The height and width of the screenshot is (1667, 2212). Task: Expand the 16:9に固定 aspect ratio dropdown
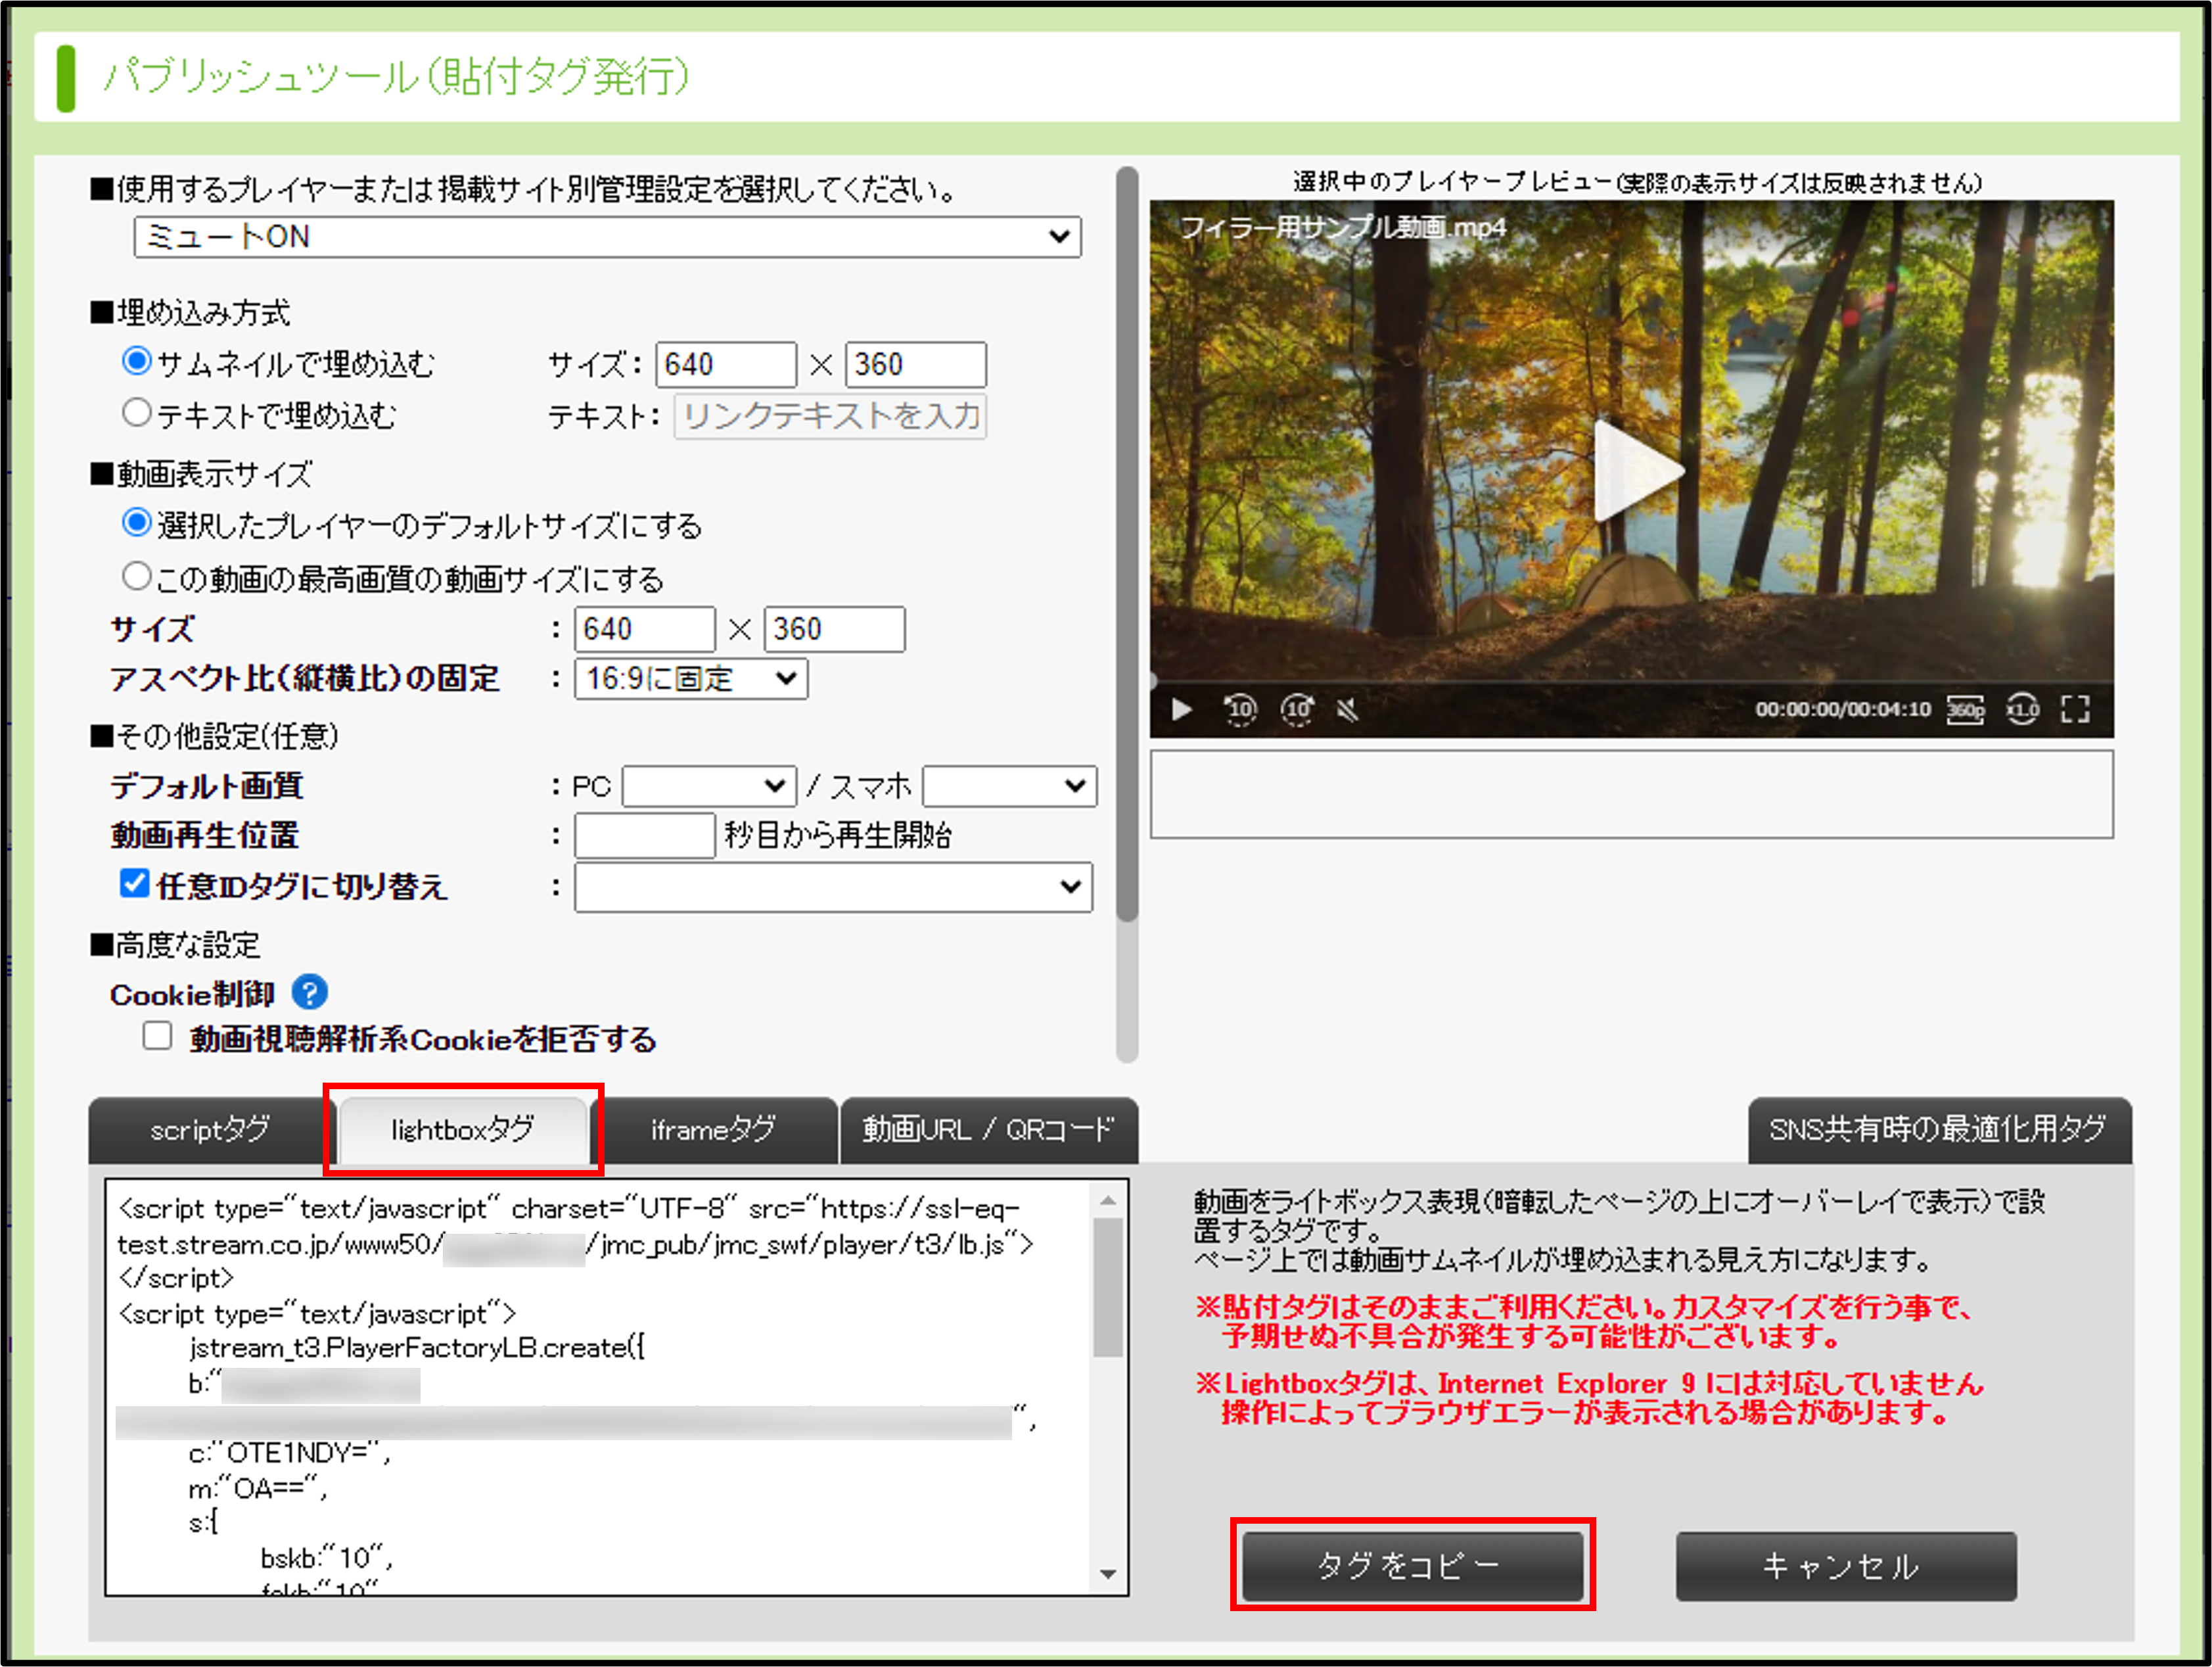(x=690, y=679)
